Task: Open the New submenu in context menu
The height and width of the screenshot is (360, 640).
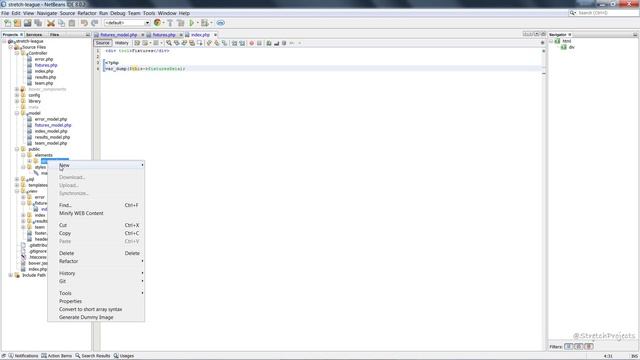Action: pyautogui.click(x=96, y=165)
